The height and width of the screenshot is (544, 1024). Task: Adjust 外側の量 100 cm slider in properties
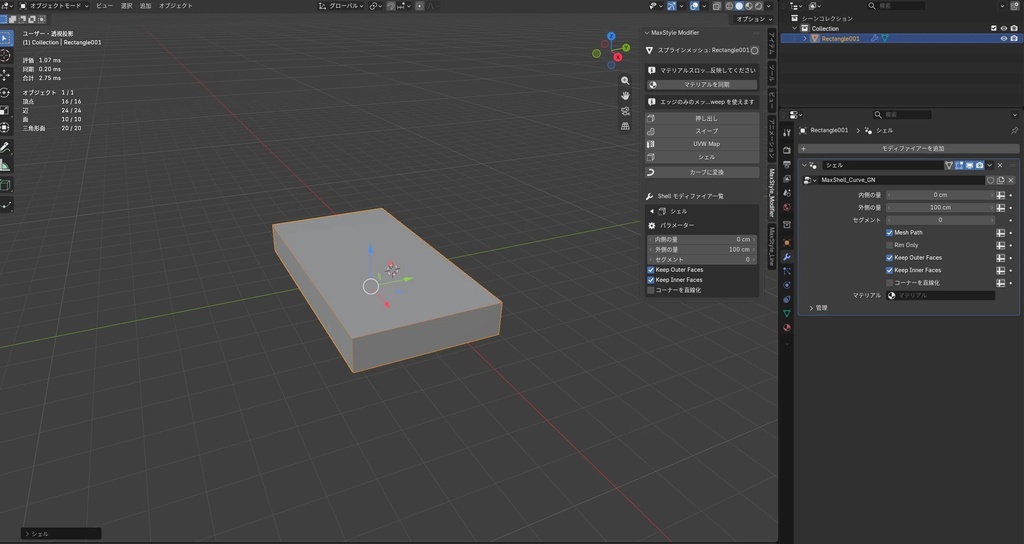940,208
